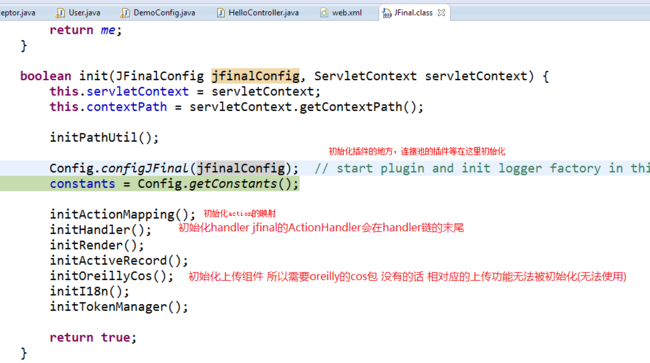Open the partially visible eptor.java tab

coord(17,13)
